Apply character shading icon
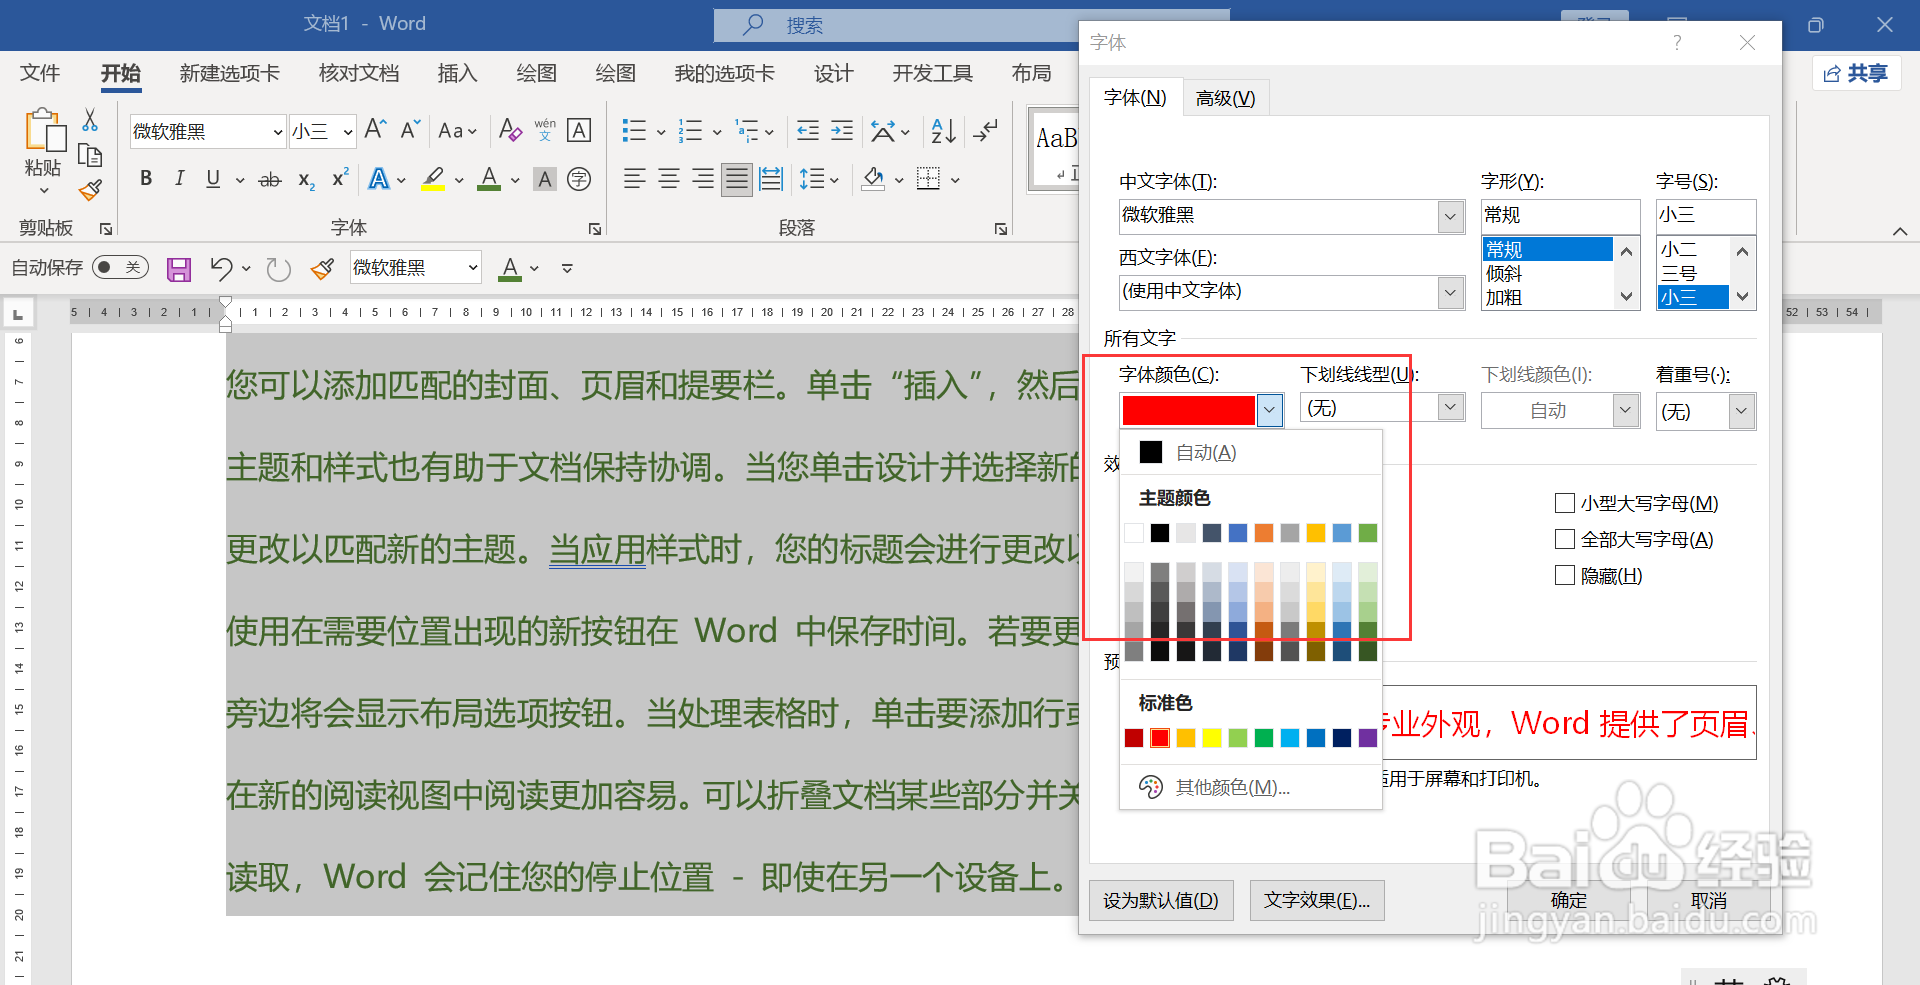The height and width of the screenshot is (985, 1920). tap(545, 179)
